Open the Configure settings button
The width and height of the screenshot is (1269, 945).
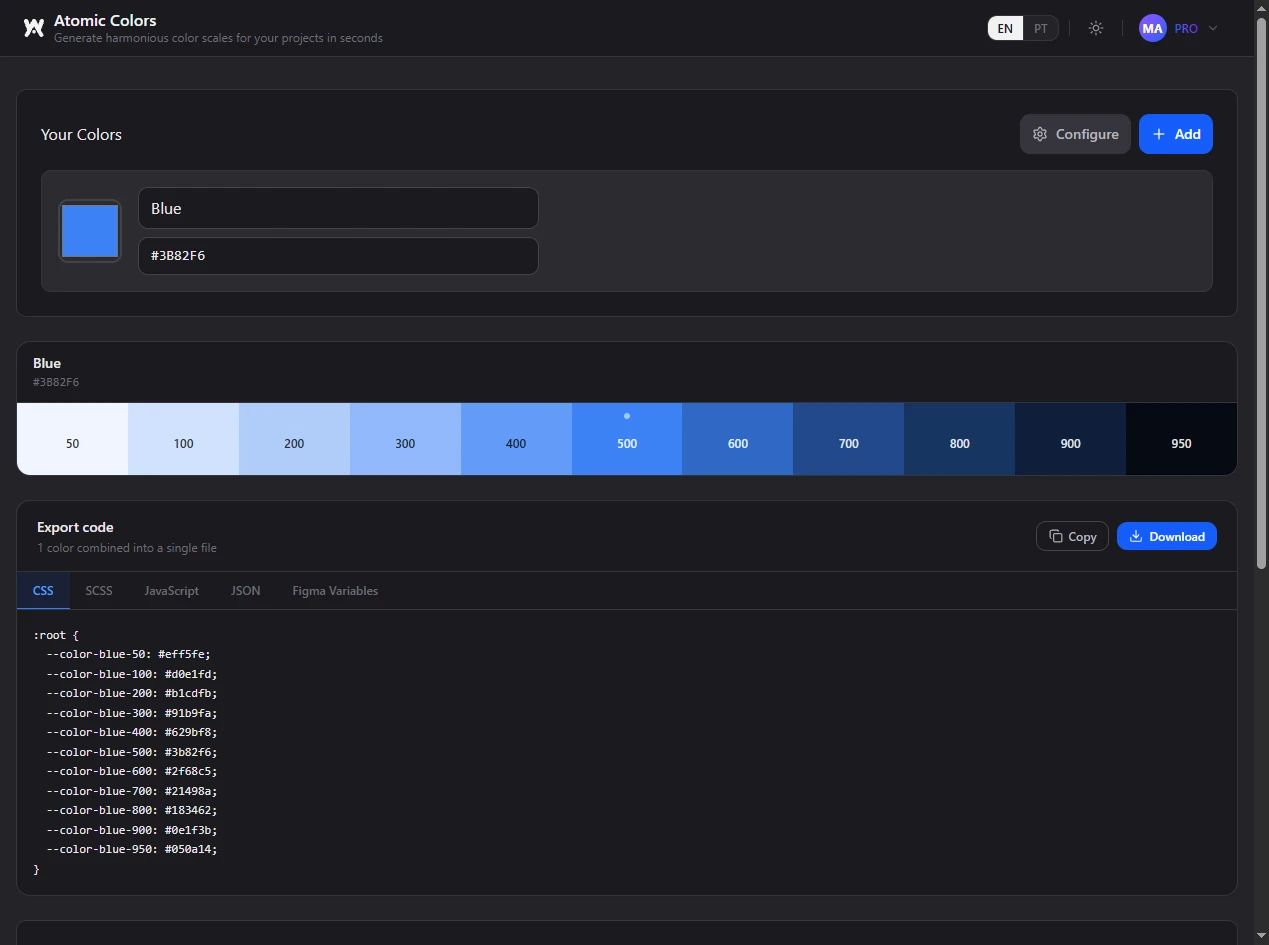(x=1075, y=134)
